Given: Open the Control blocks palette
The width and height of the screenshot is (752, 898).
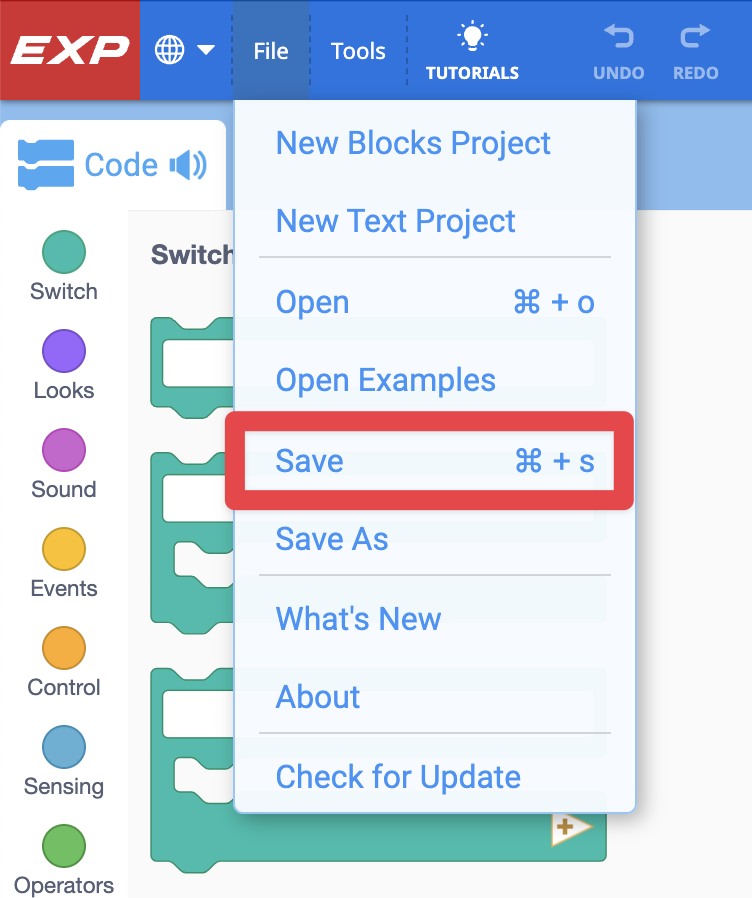Looking at the screenshot, I should 63,649.
